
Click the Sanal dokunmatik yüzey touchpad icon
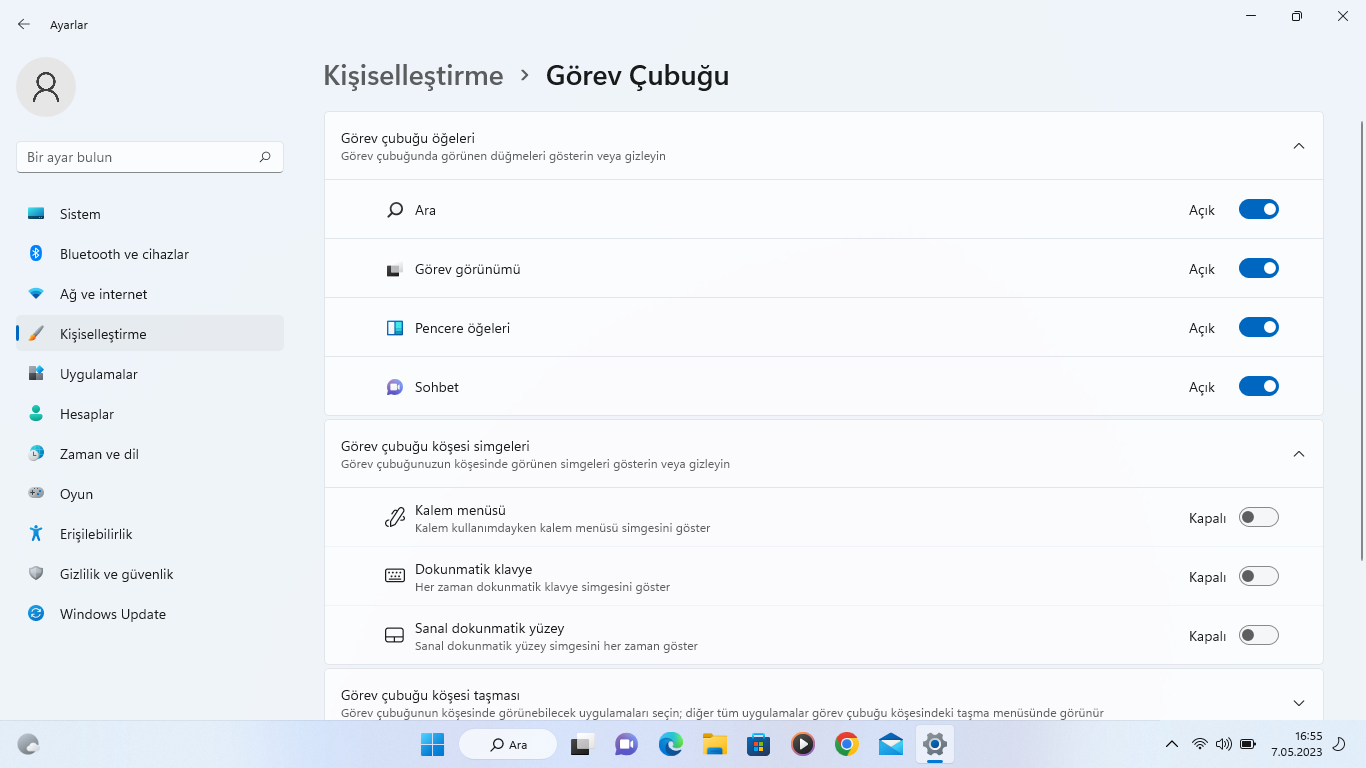[x=395, y=635]
